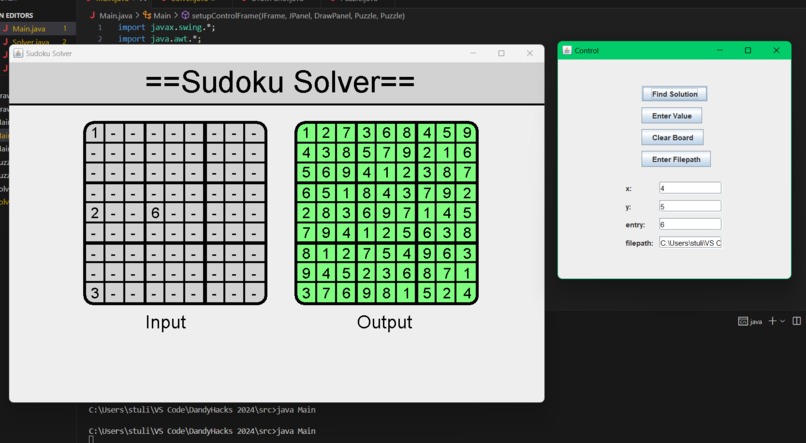Click the Enter Filepath button

pyautogui.click(x=676, y=159)
